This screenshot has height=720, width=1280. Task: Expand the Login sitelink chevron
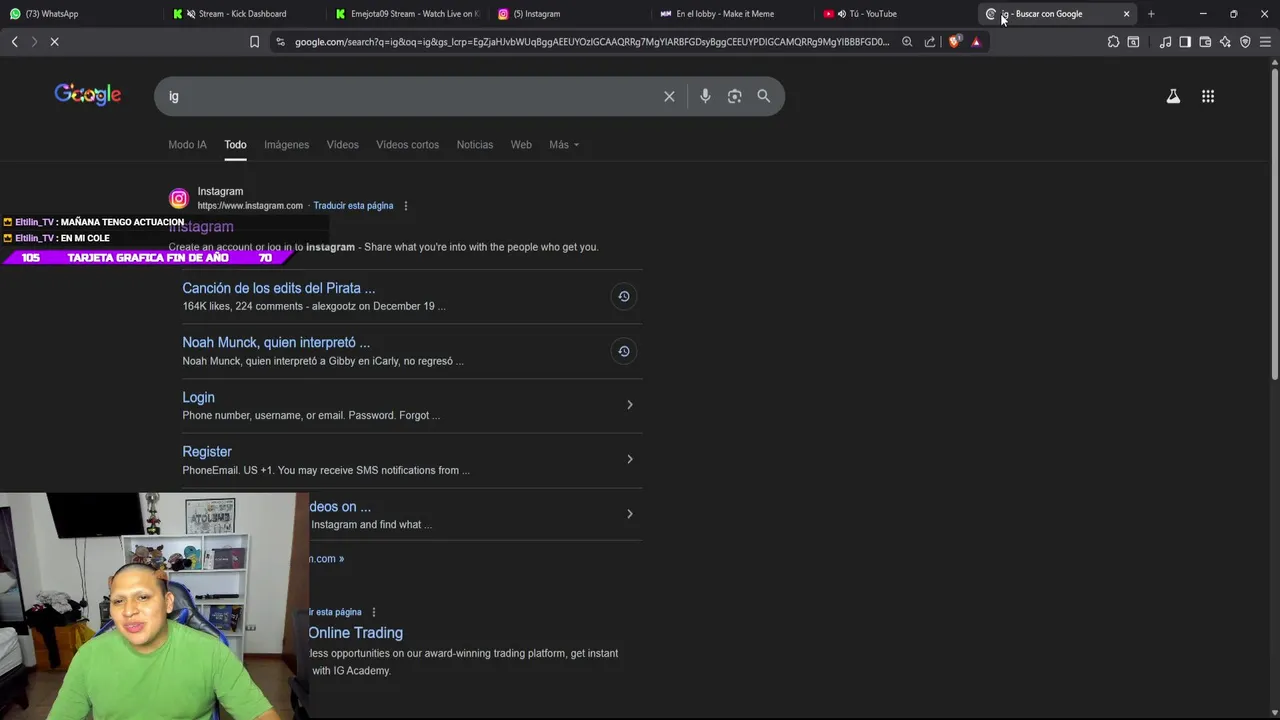point(629,405)
